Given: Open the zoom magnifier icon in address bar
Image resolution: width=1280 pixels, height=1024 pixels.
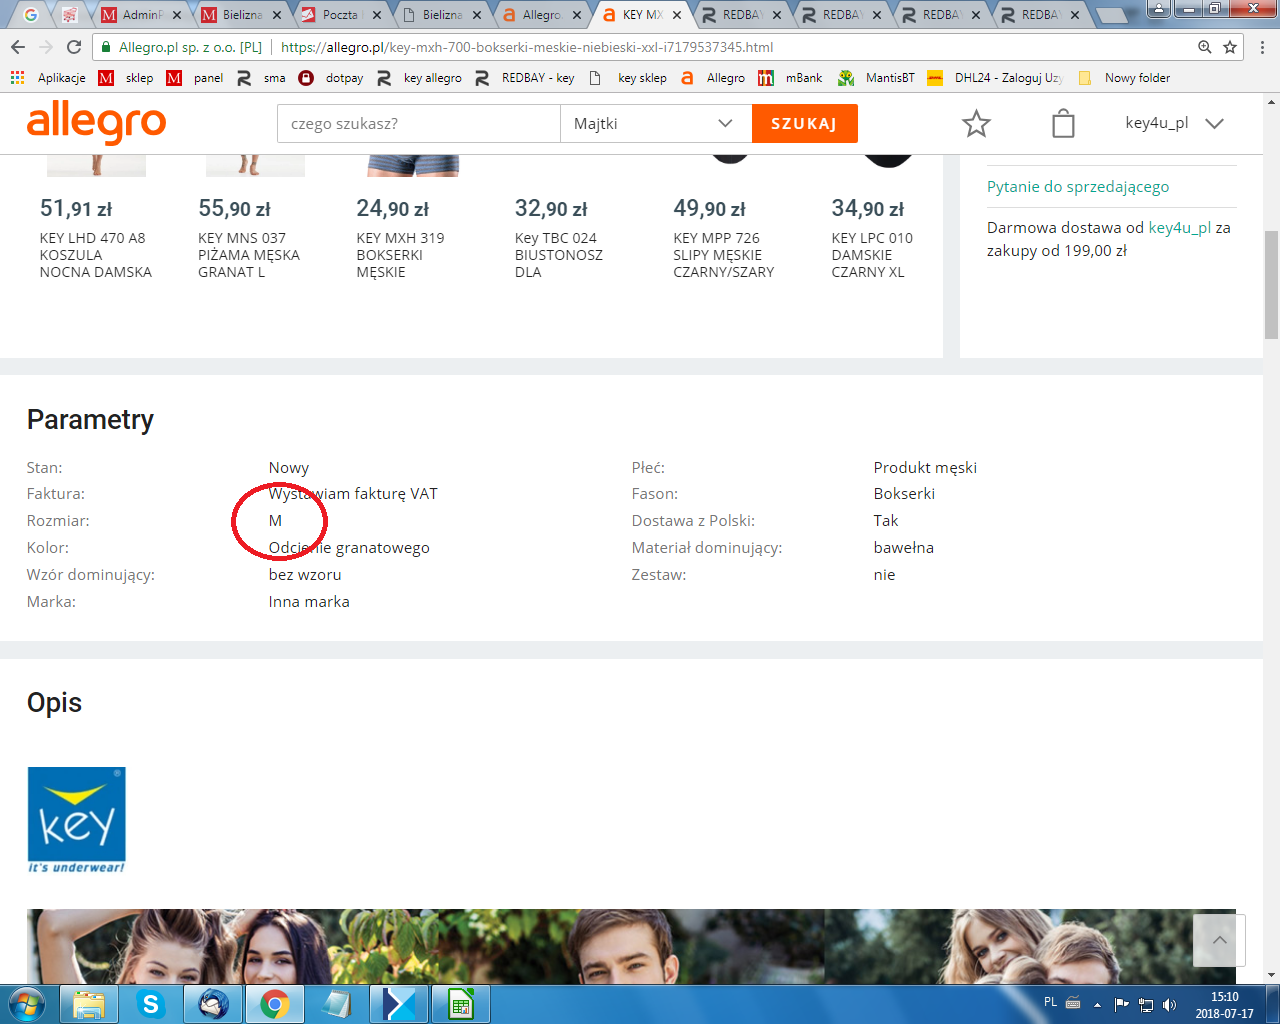Looking at the screenshot, I should (x=1205, y=47).
